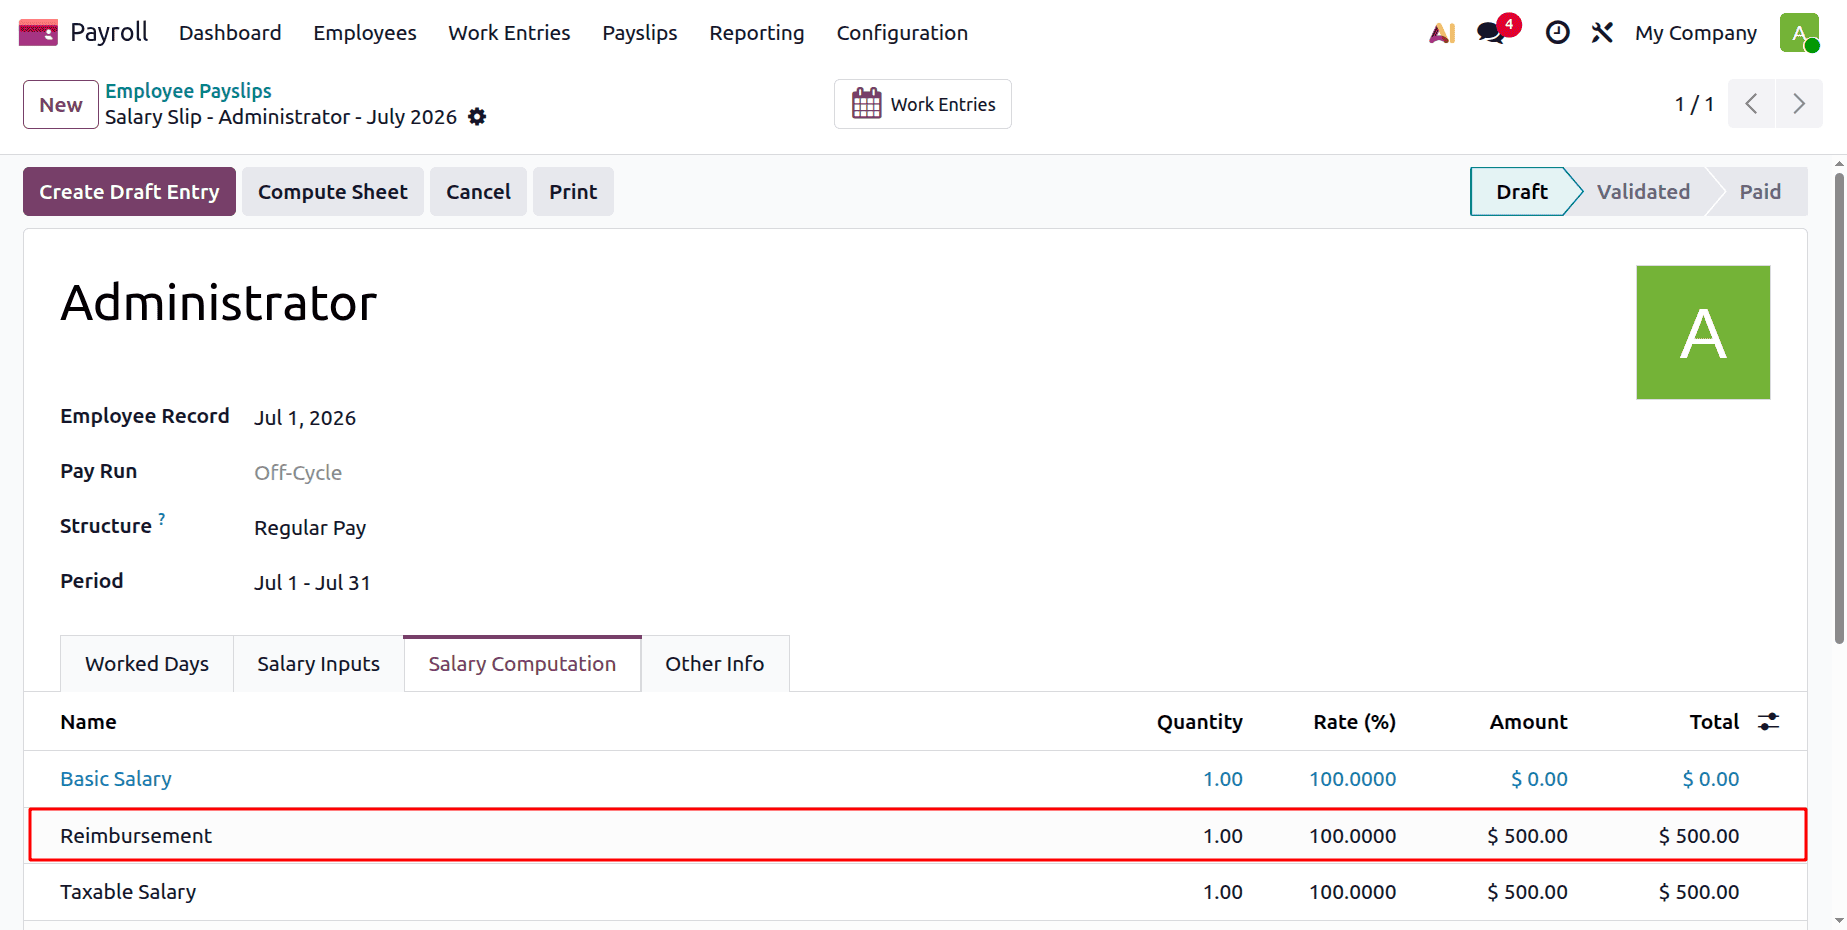This screenshot has width=1847, height=930.
Task: Edit the Period Jul 1 - Jul 31 field
Action: tap(312, 583)
